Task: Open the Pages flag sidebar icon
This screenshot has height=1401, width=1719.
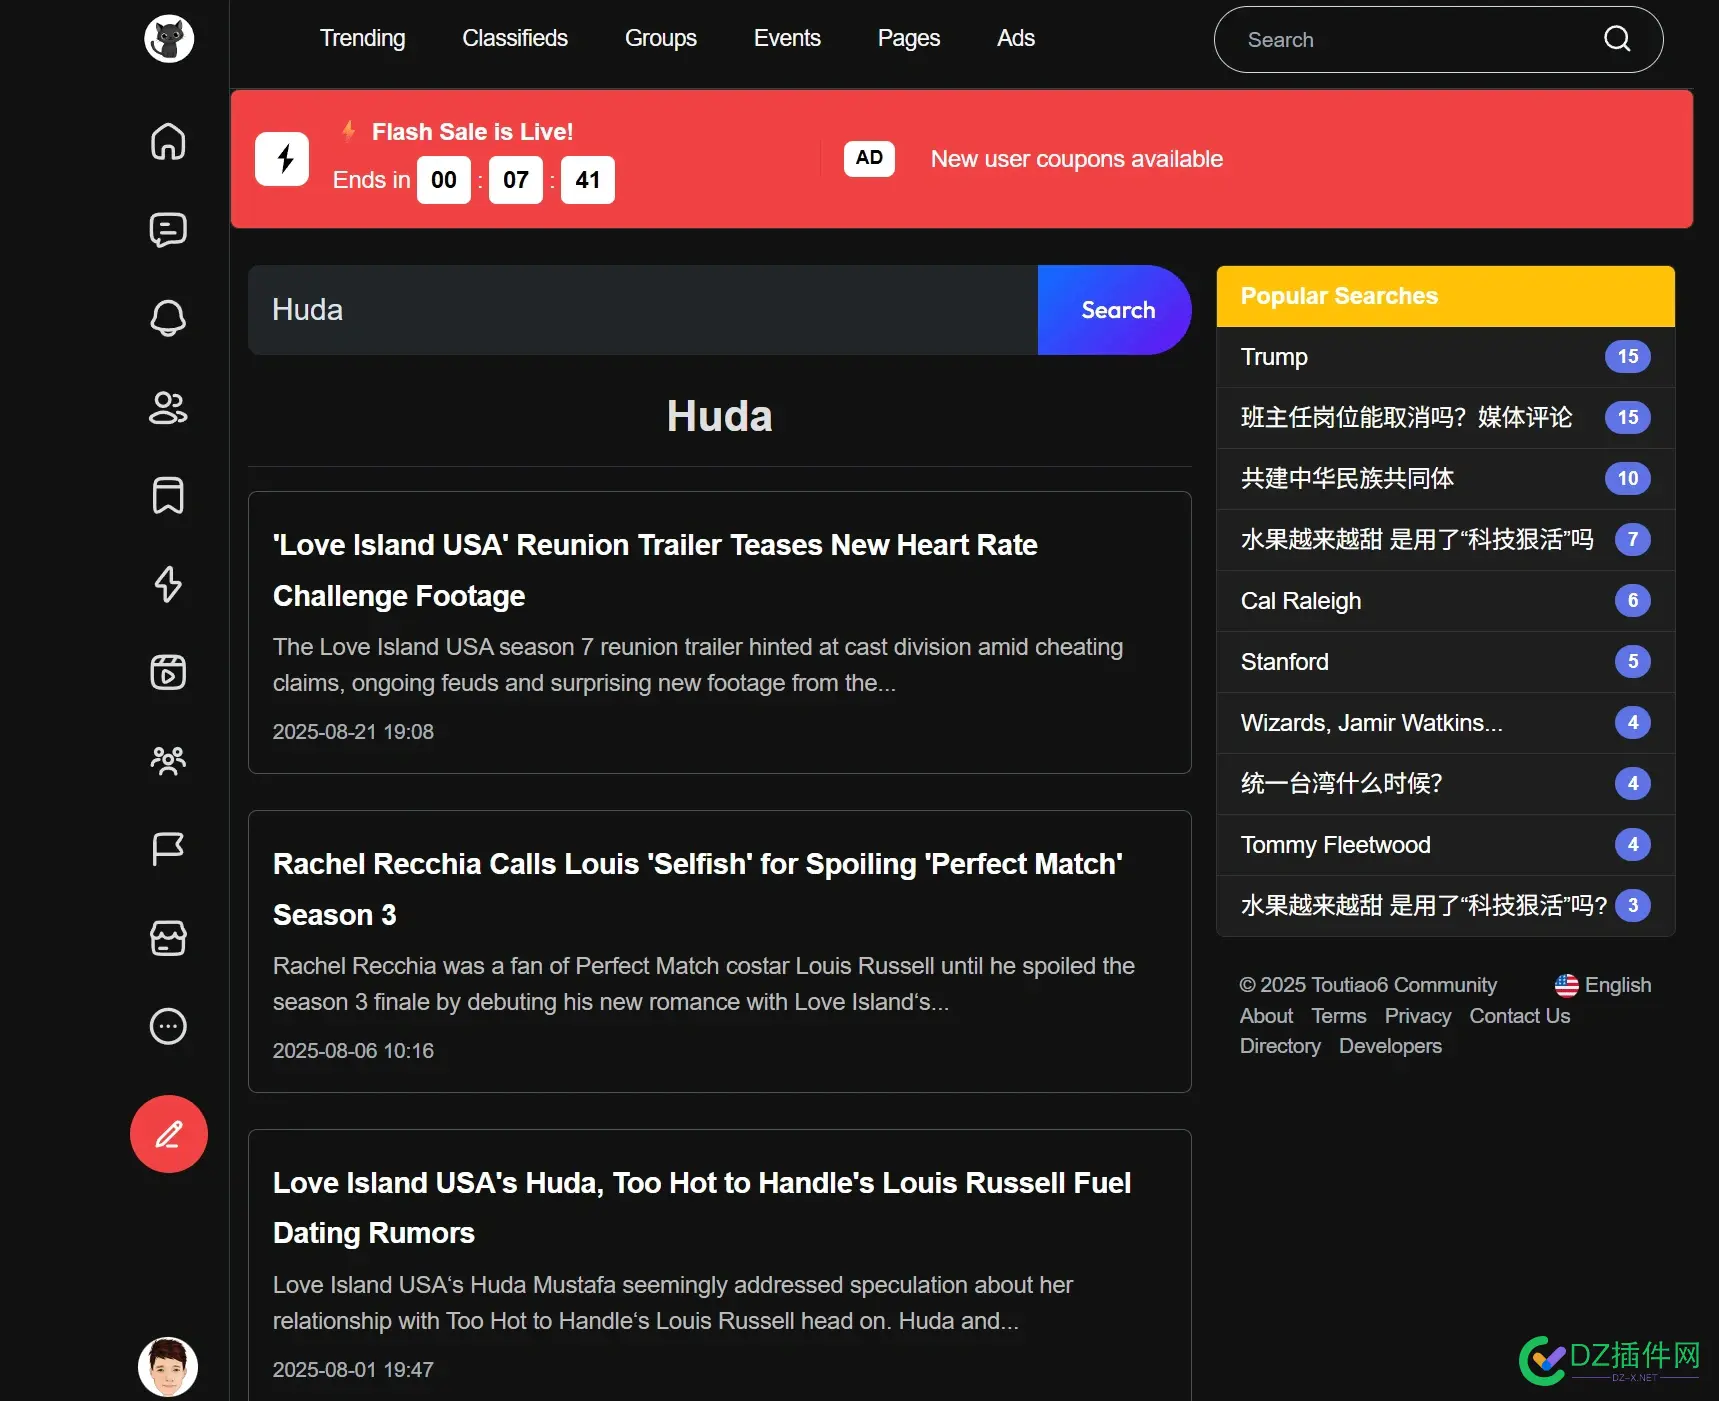Action: 168,849
